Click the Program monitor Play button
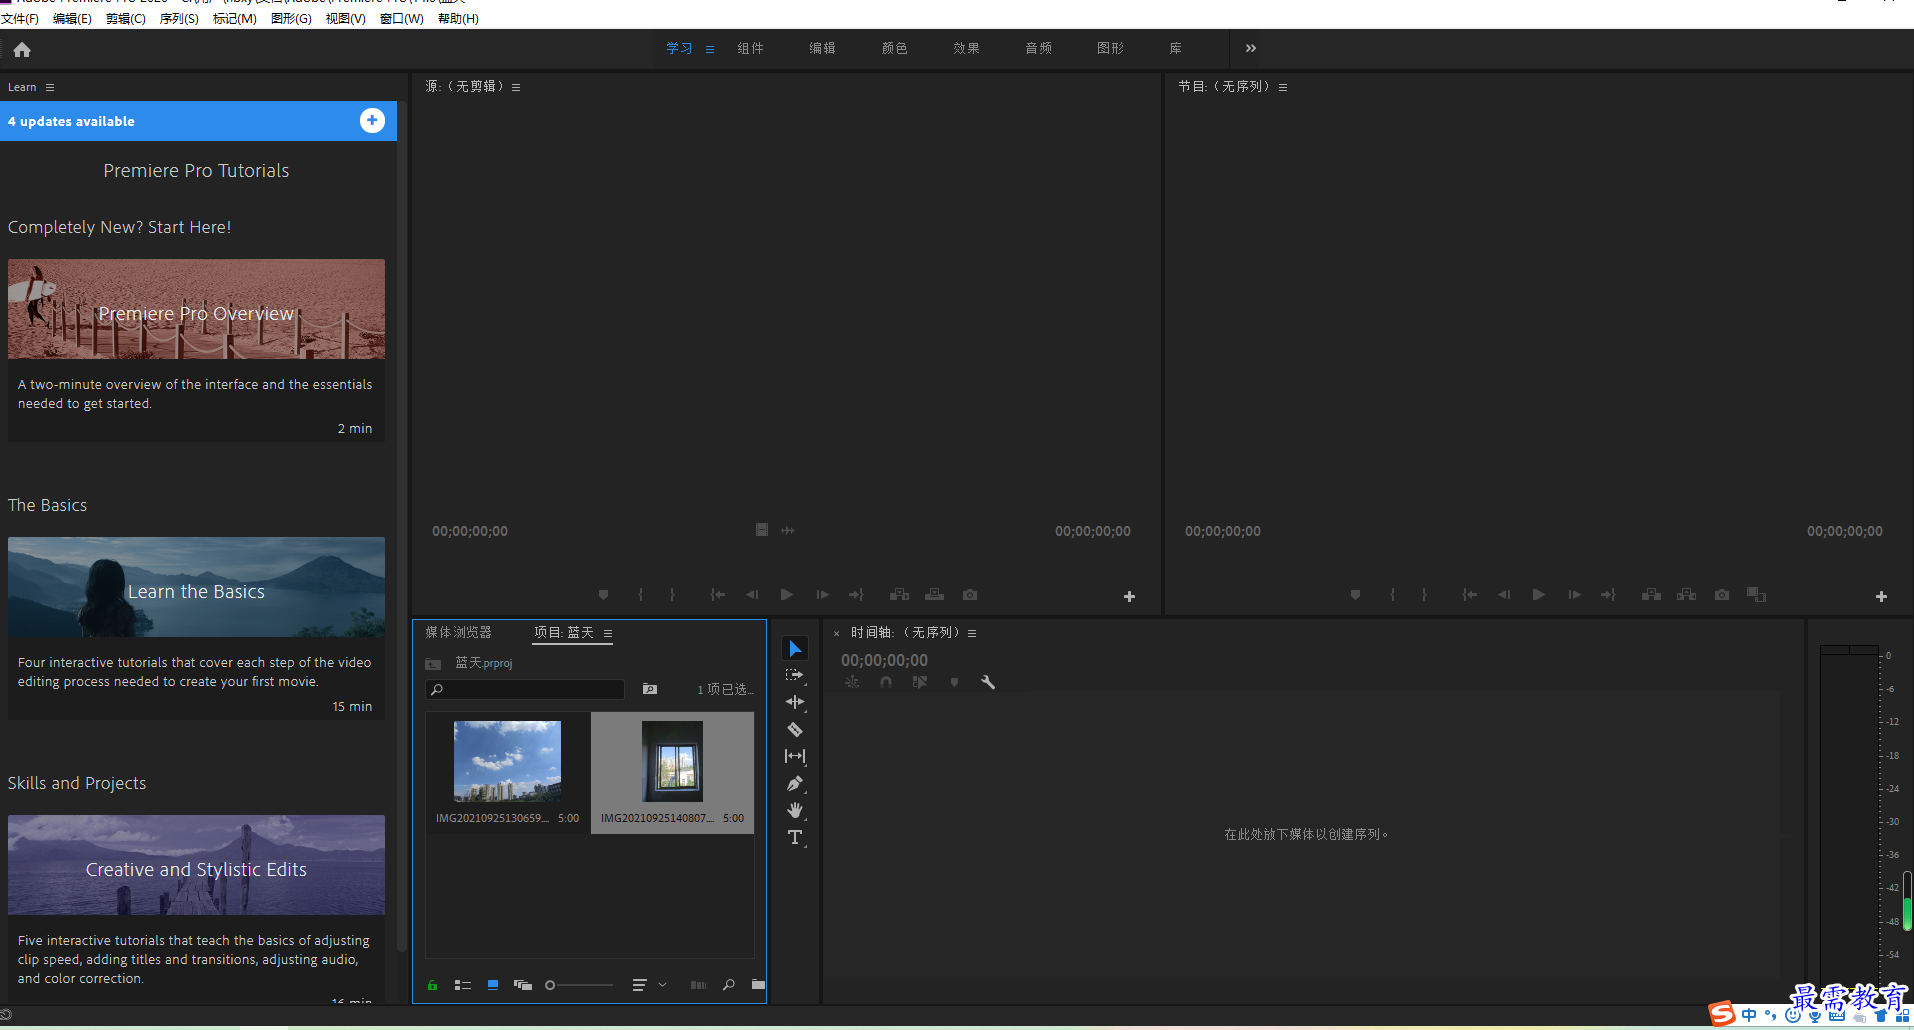The width and height of the screenshot is (1914, 1030). click(x=1539, y=595)
